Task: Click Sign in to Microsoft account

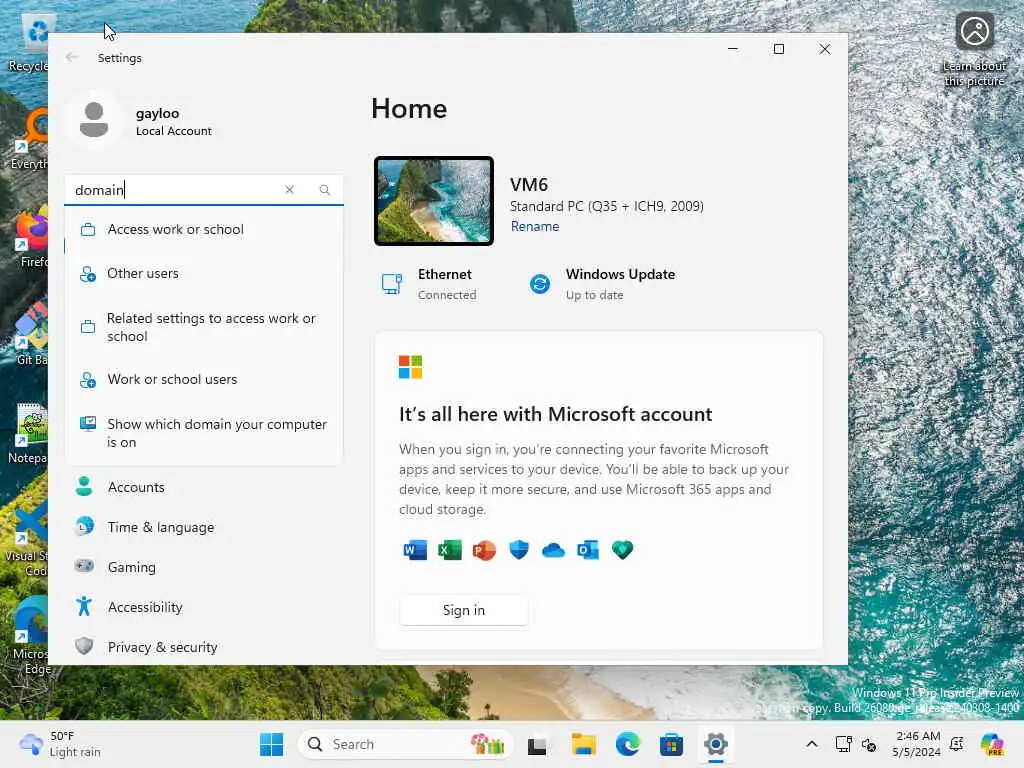Action: coord(464,610)
